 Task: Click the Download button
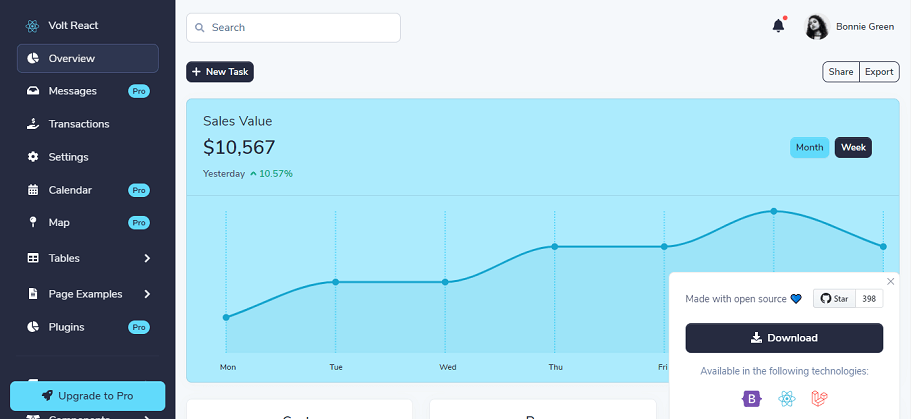click(784, 338)
